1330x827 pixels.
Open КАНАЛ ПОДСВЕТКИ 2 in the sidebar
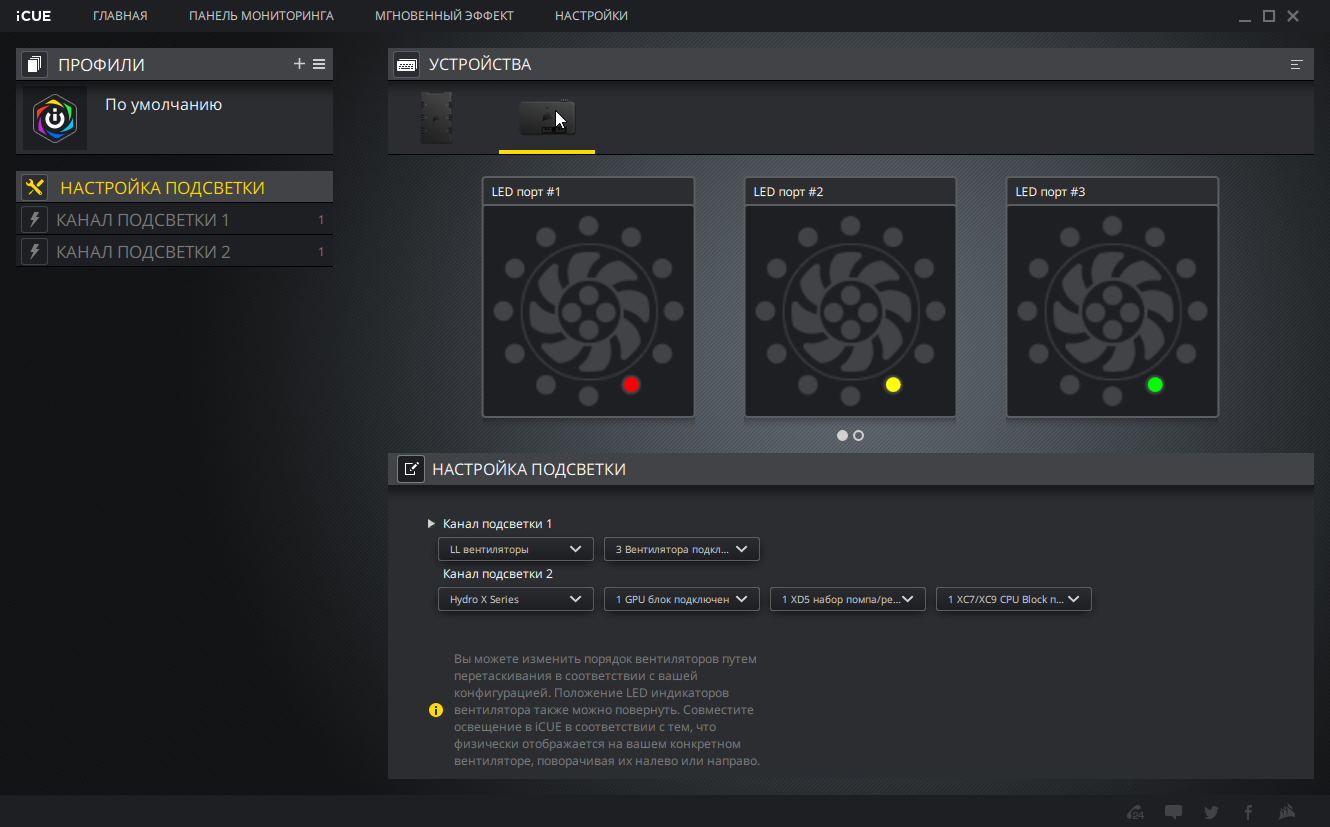click(174, 252)
